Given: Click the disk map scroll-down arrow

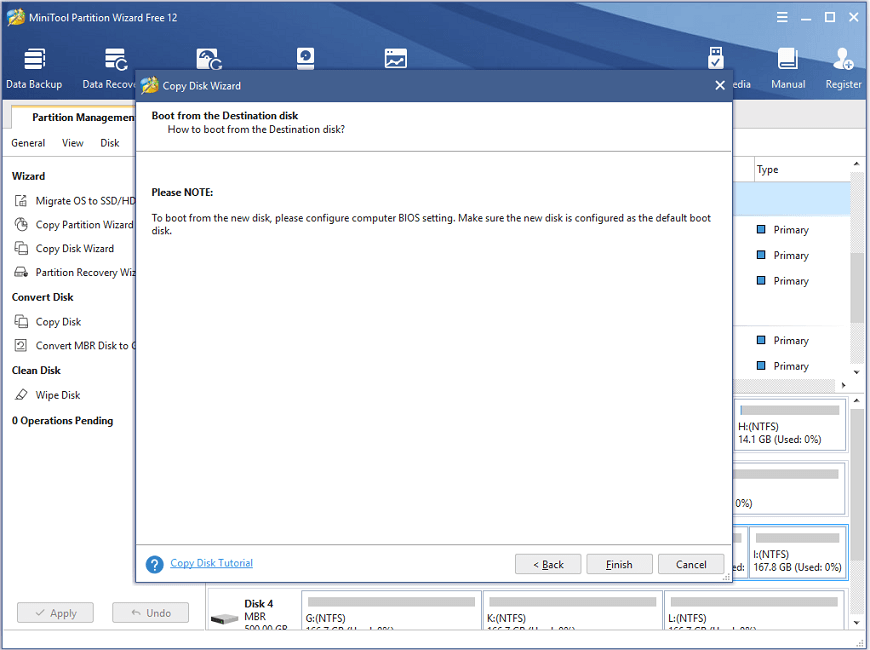Looking at the screenshot, I should (857, 623).
